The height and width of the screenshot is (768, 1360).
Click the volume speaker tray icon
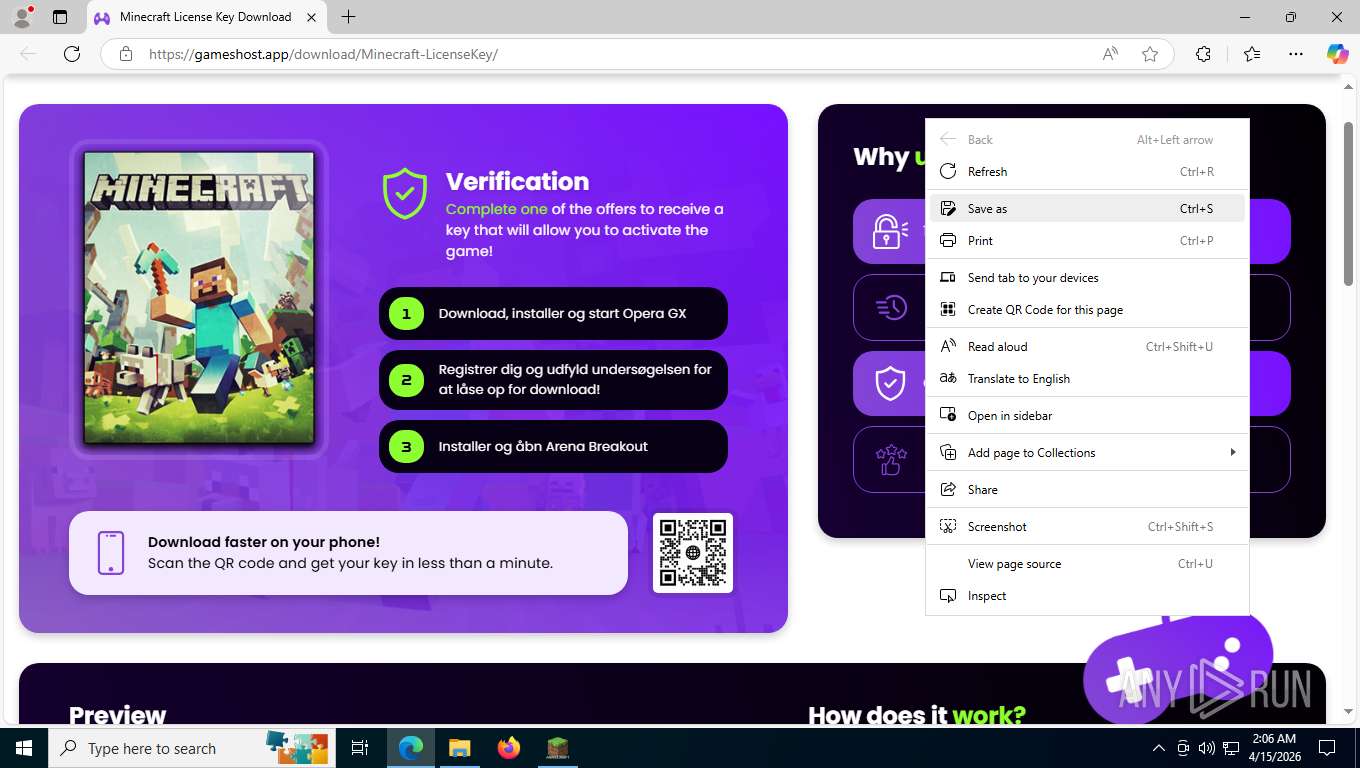[x=1206, y=748]
